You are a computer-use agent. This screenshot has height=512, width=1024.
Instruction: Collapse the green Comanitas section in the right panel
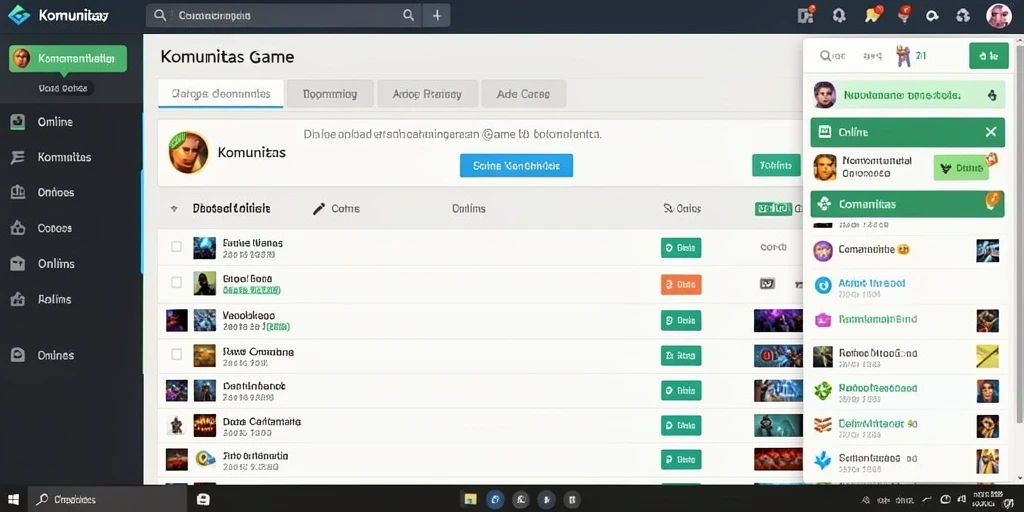(x=907, y=204)
